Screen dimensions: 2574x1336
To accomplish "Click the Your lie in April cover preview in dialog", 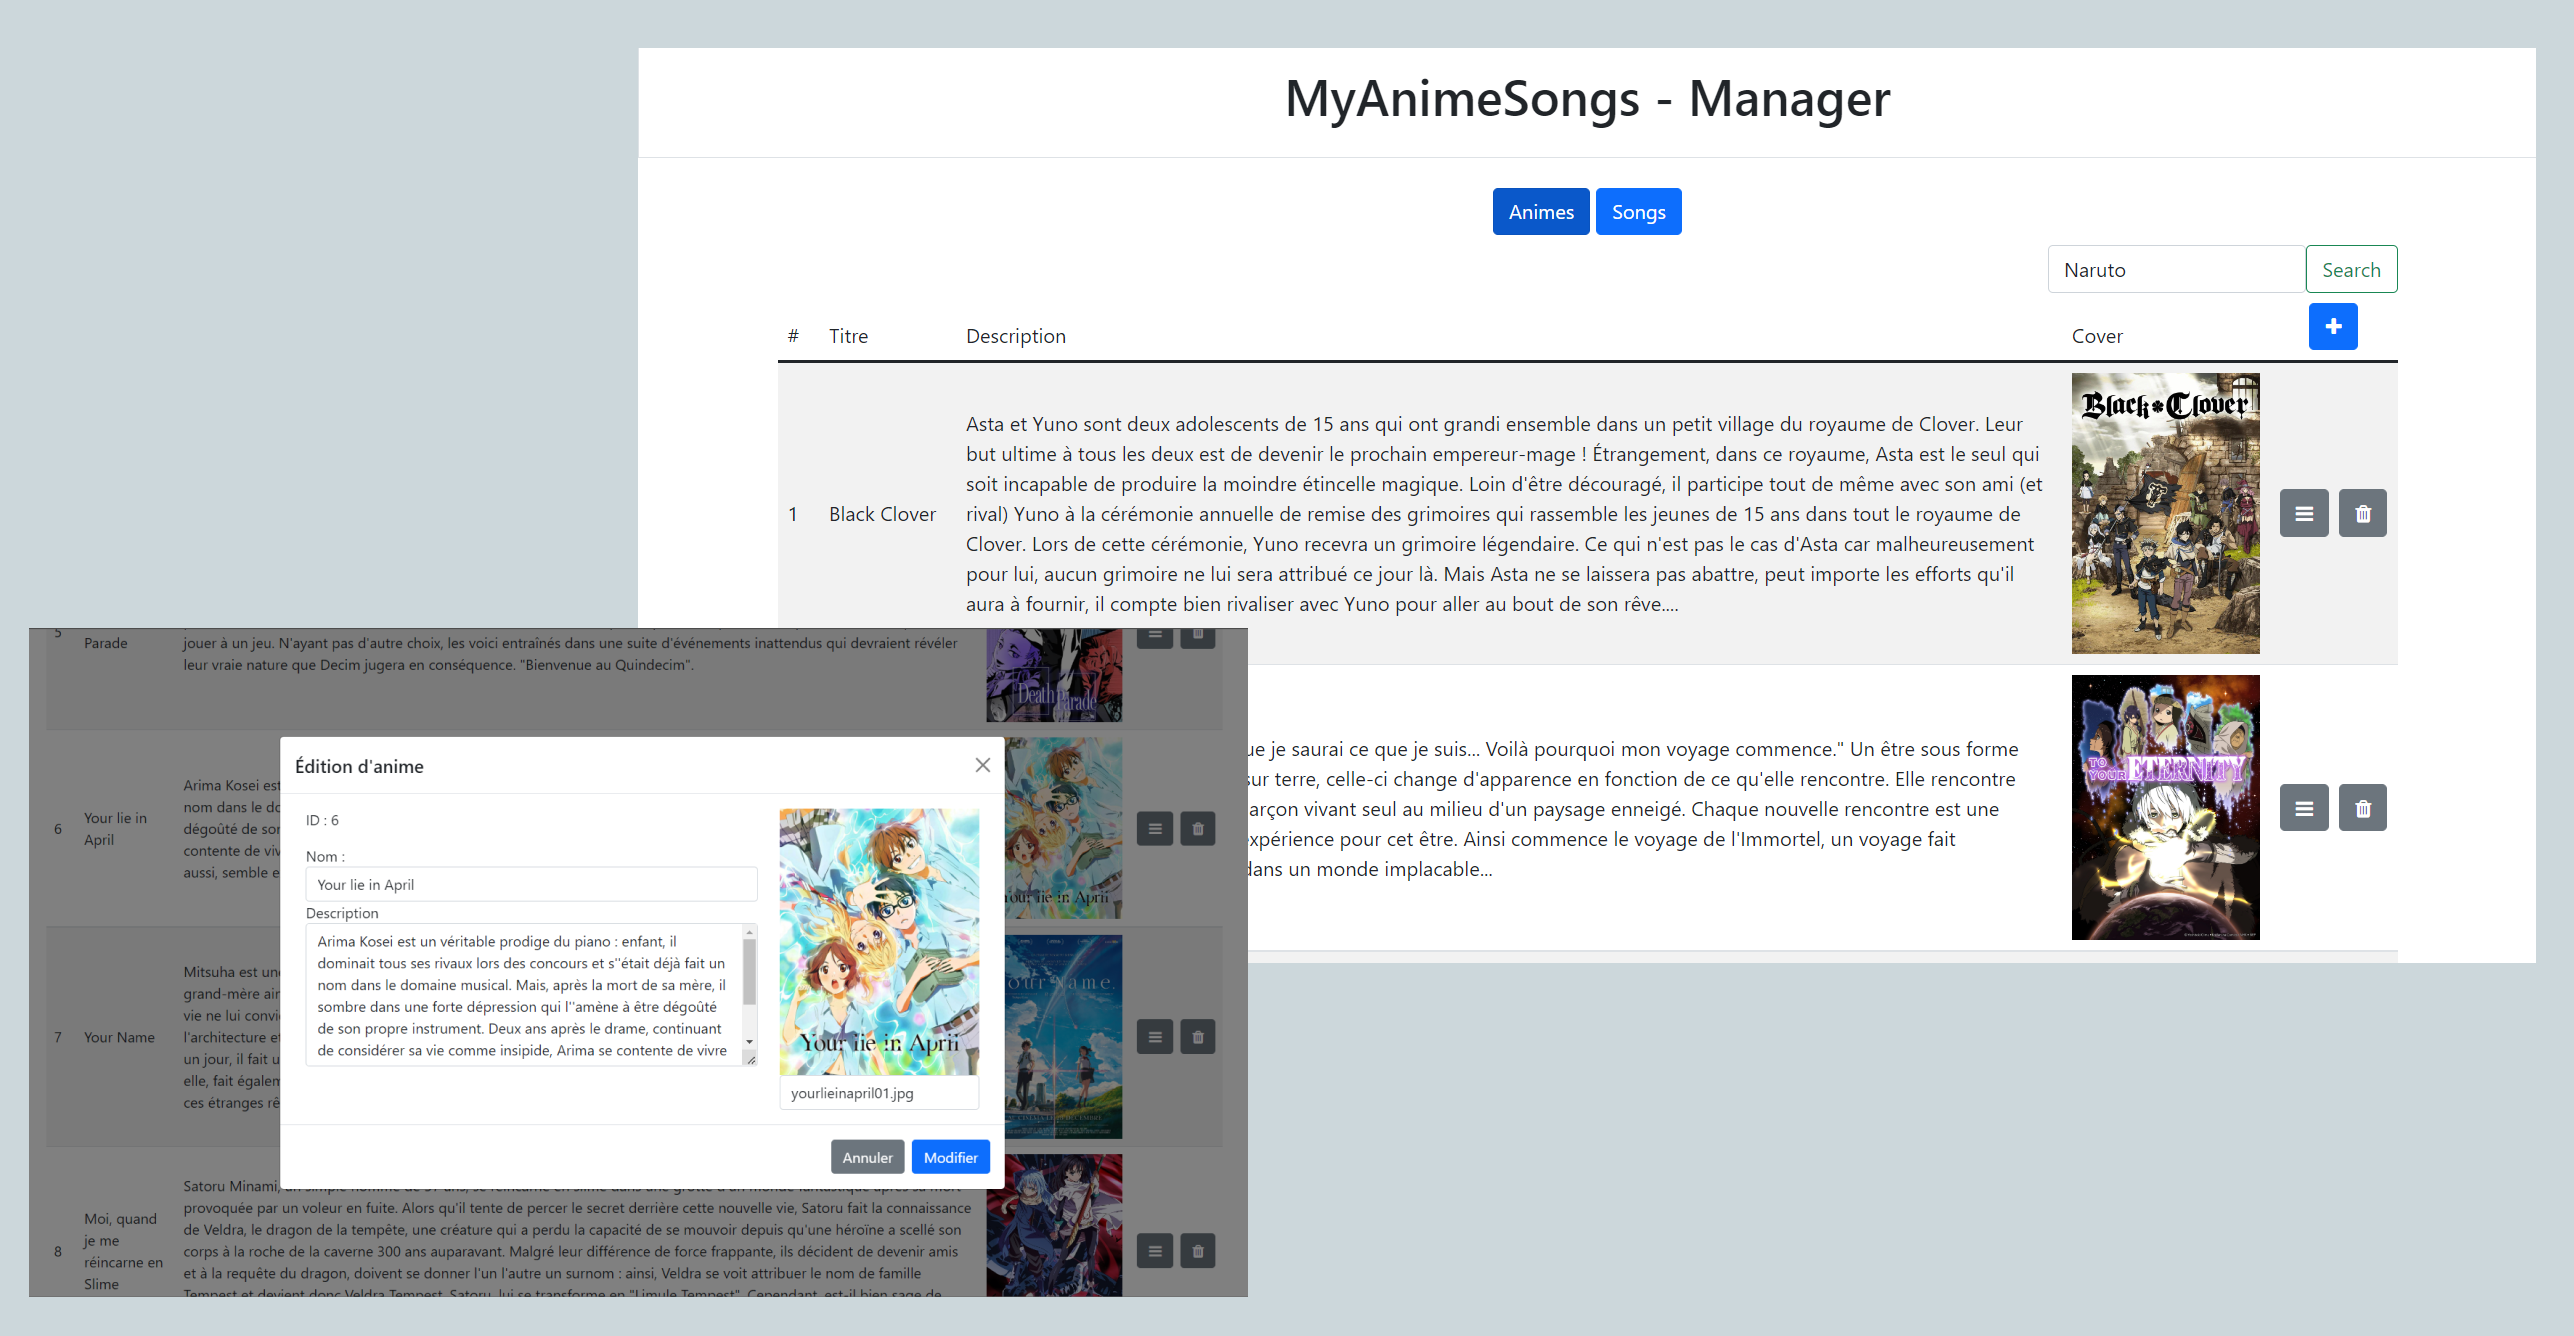I will [x=879, y=942].
